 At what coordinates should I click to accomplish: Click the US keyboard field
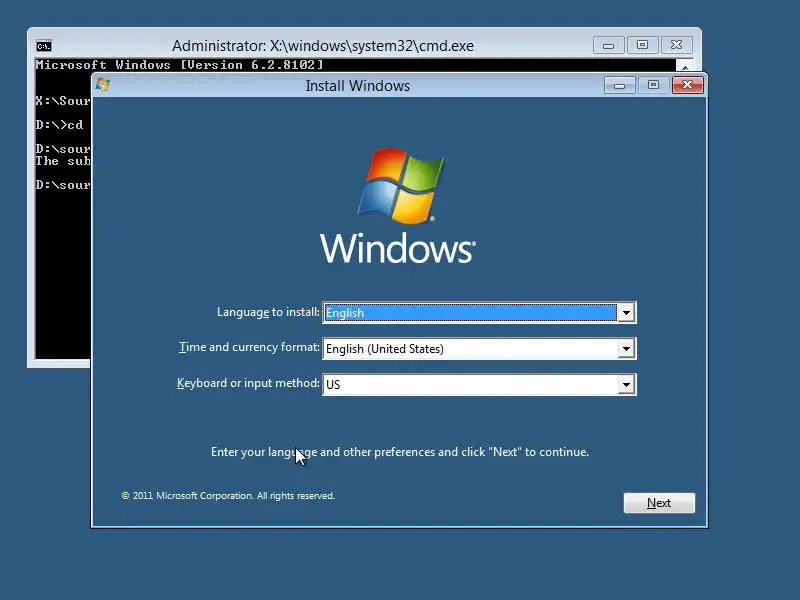point(479,385)
